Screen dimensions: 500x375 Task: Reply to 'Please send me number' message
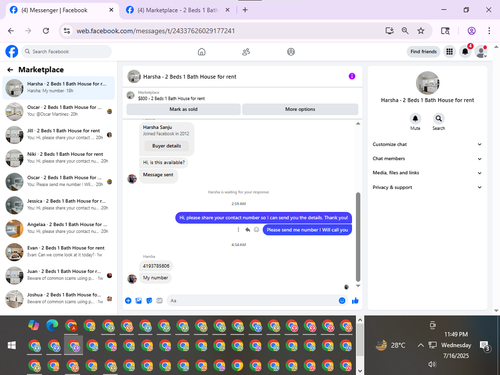pyautogui.click(x=247, y=230)
